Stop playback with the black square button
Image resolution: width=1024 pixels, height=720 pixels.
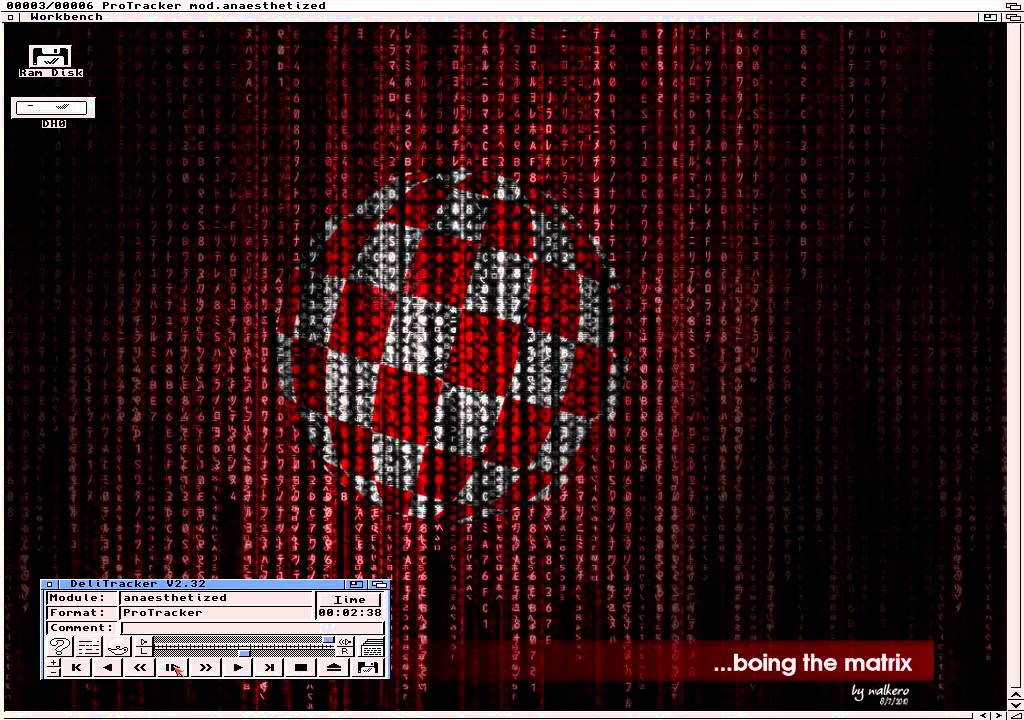point(301,668)
